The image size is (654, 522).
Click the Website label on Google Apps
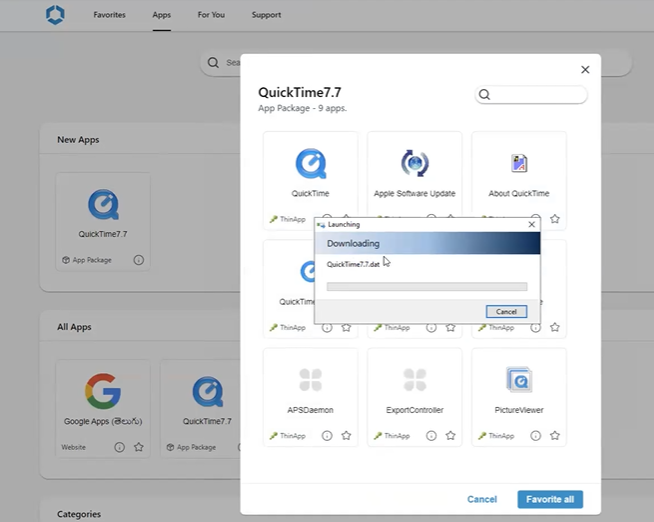click(73, 447)
